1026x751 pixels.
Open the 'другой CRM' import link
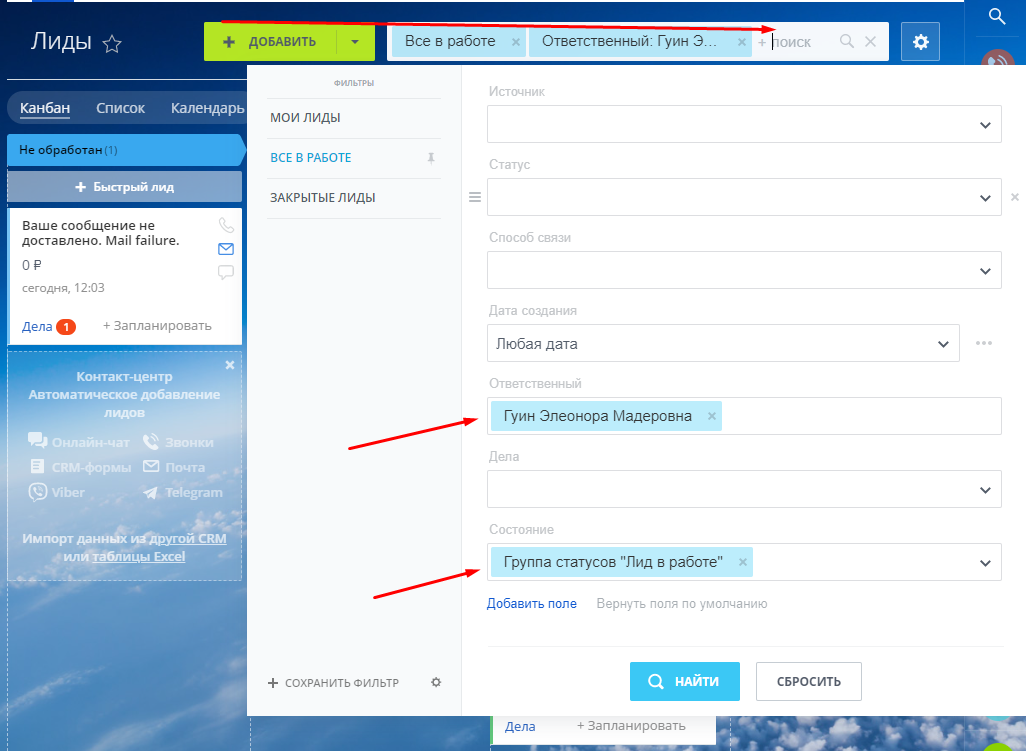[x=188, y=538]
